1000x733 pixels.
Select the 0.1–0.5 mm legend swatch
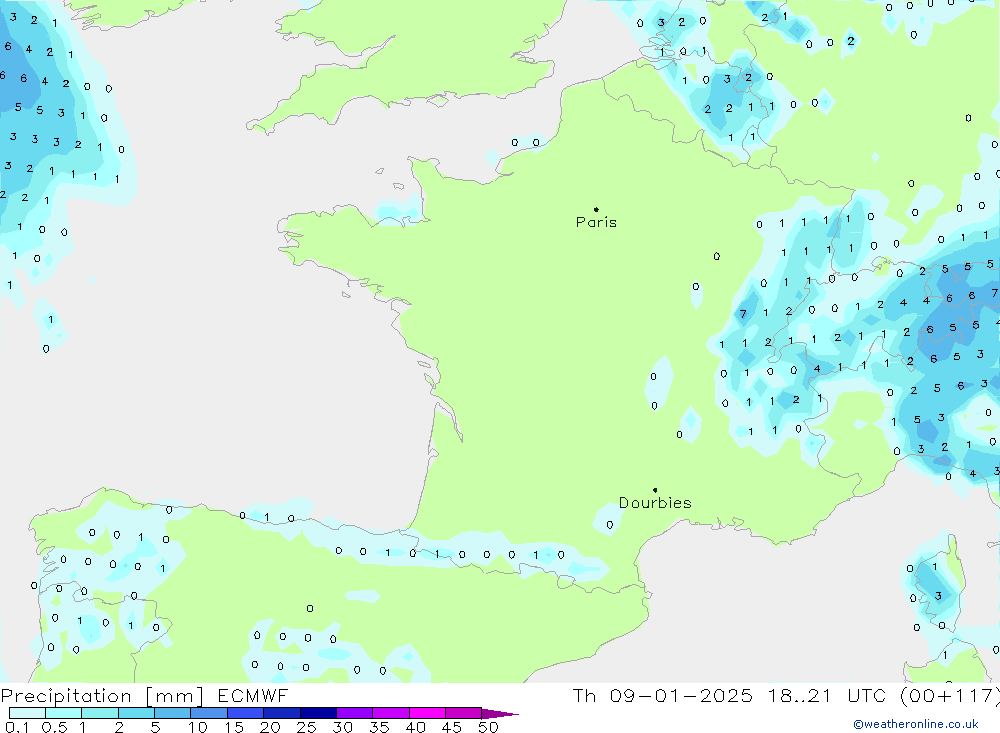(27, 714)
